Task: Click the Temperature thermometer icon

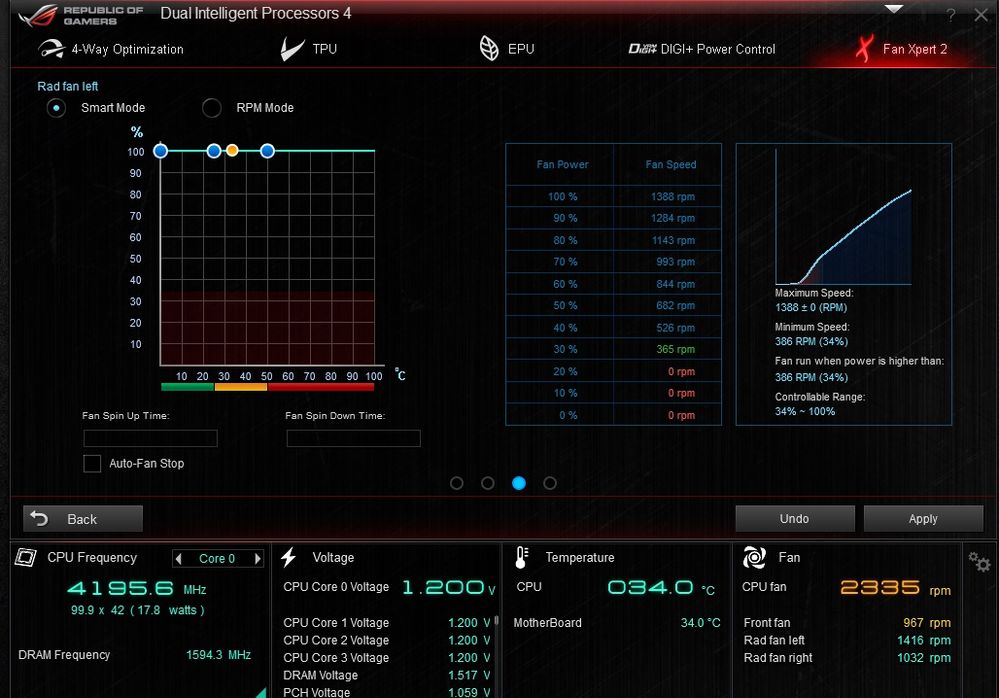Action: click(x=521, y=558)
